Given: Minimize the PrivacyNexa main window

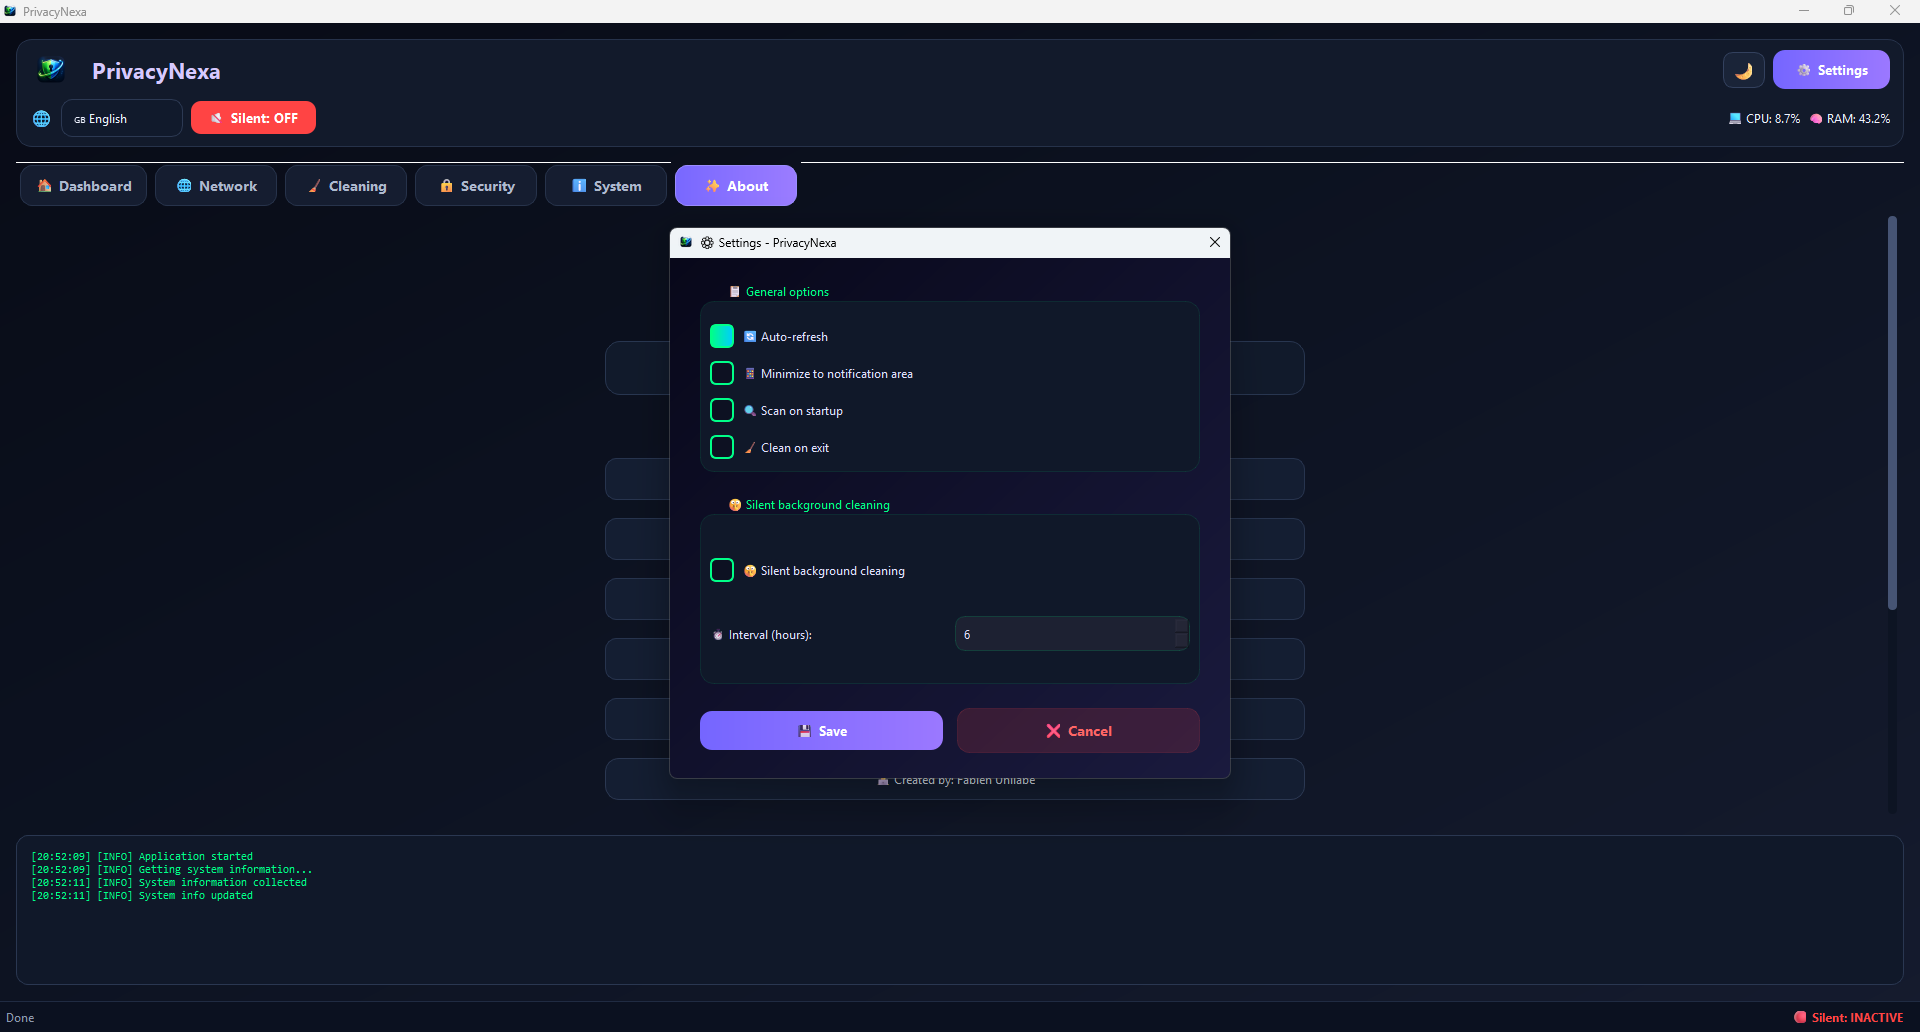Looking at the screenshot, I should click(1804, 11).
